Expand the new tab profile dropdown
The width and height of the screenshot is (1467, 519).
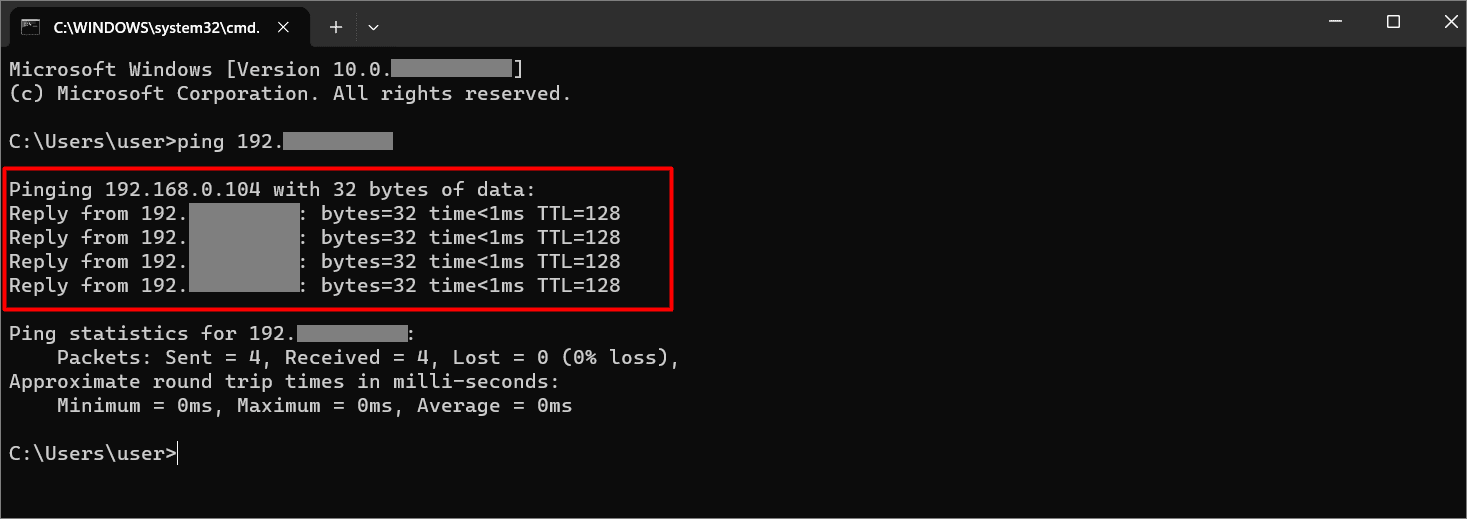pos(373,27)
